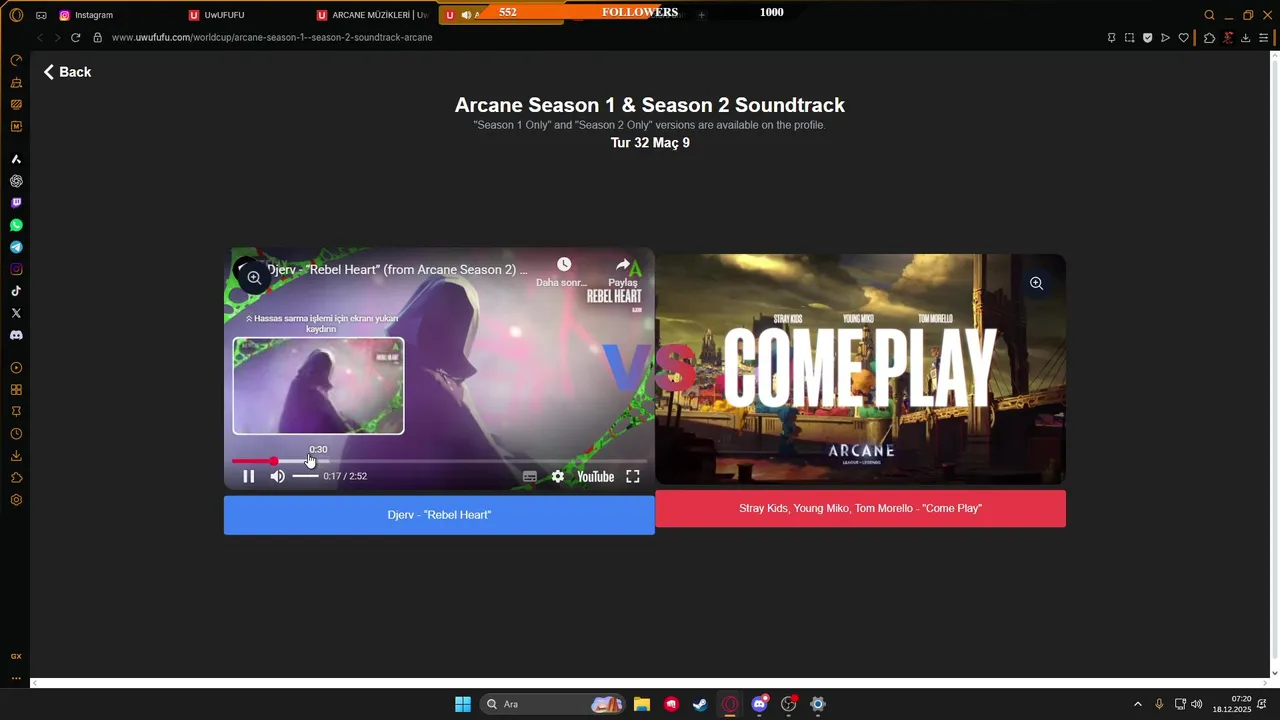Adjust the YouTube volume slider
Image resolution: width=1280 pixels, height=720 pixels.
pyautogui.click(x=305, y=476)
